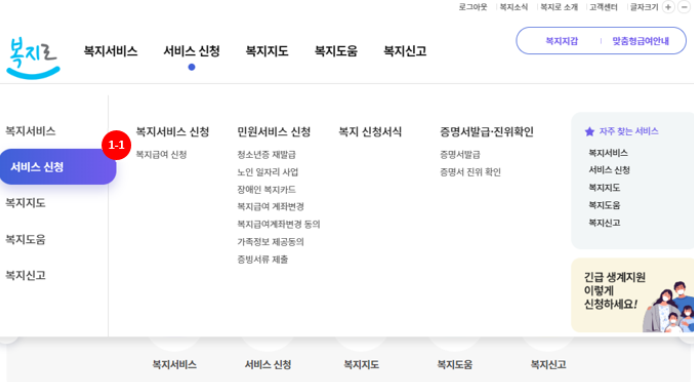Screen dimensions: 694x382
Task: Click 복지지도 label in bottom row
Action: 361,365
